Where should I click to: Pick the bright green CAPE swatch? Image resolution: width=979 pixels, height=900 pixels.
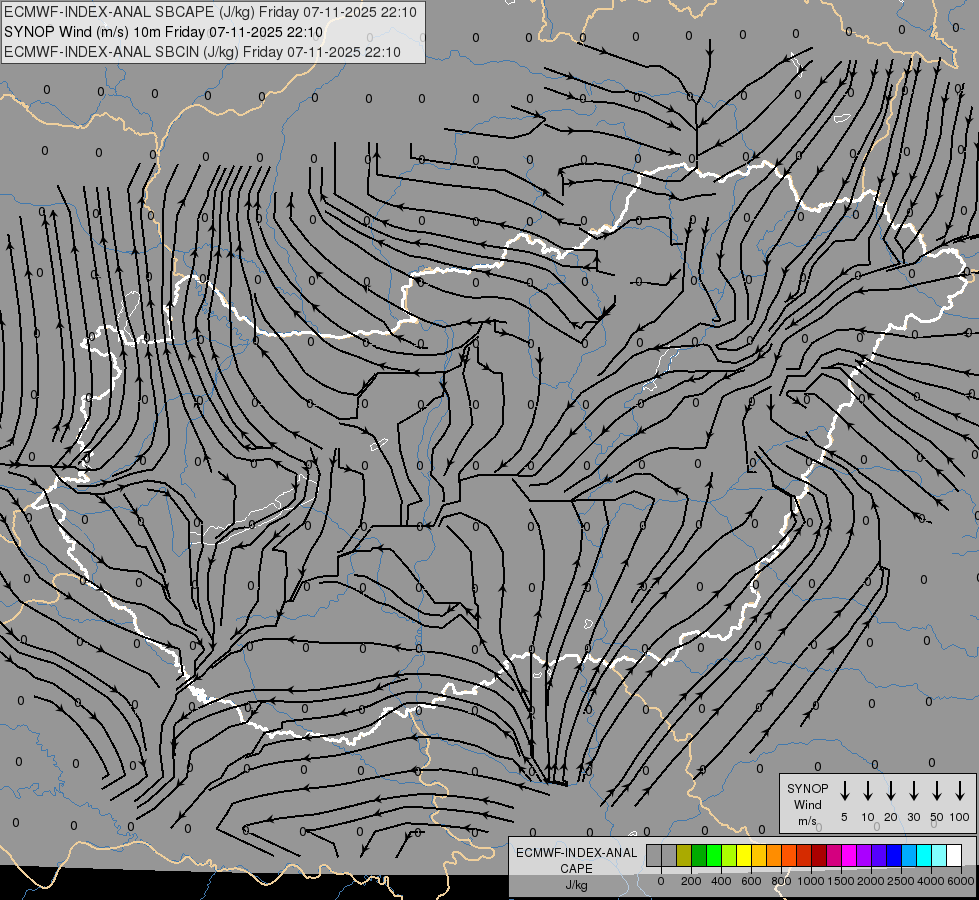[714, 855]
